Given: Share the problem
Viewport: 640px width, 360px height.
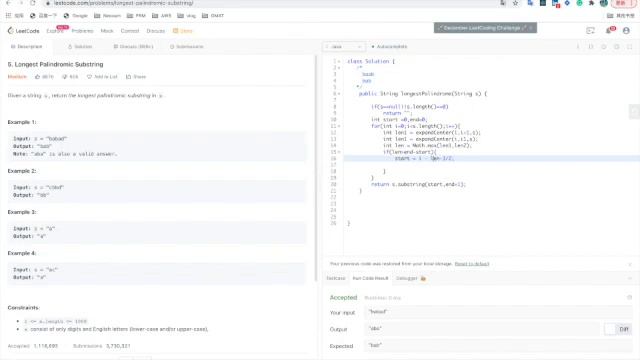Looking at the screenshot, I should click(136, 77).
